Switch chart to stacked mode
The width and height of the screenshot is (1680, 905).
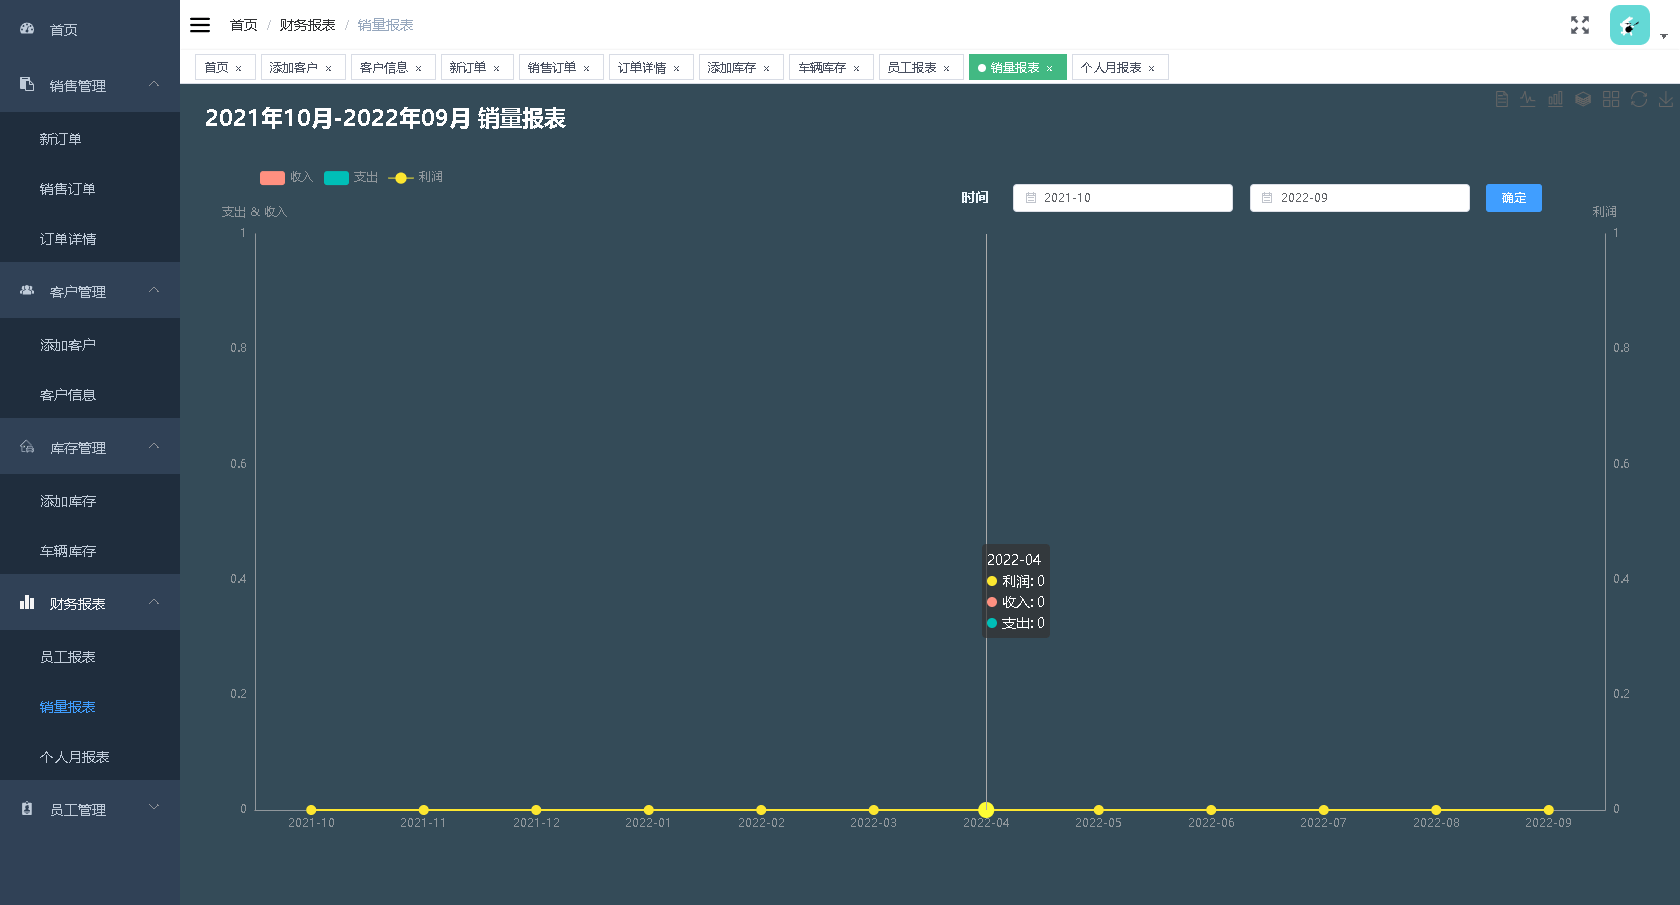1583,99
